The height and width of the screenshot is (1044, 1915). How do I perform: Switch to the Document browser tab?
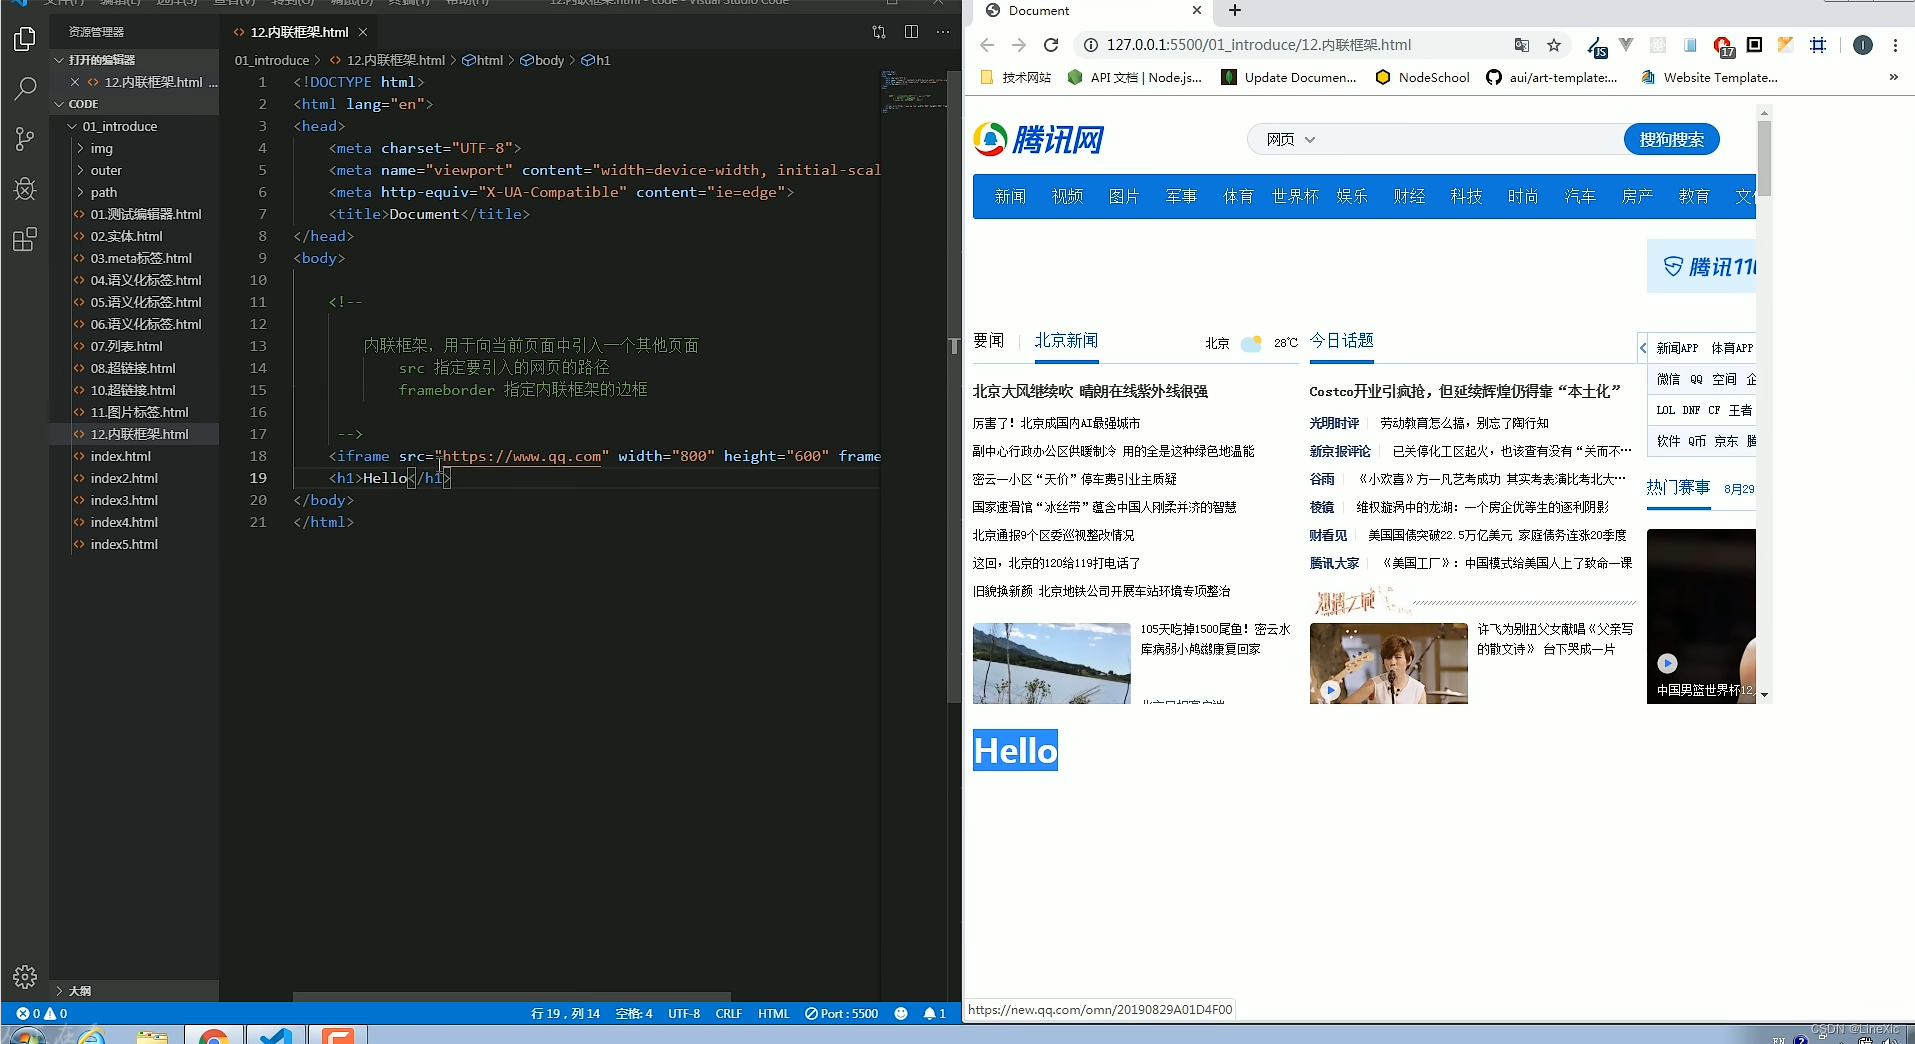tap(1090, 10)
